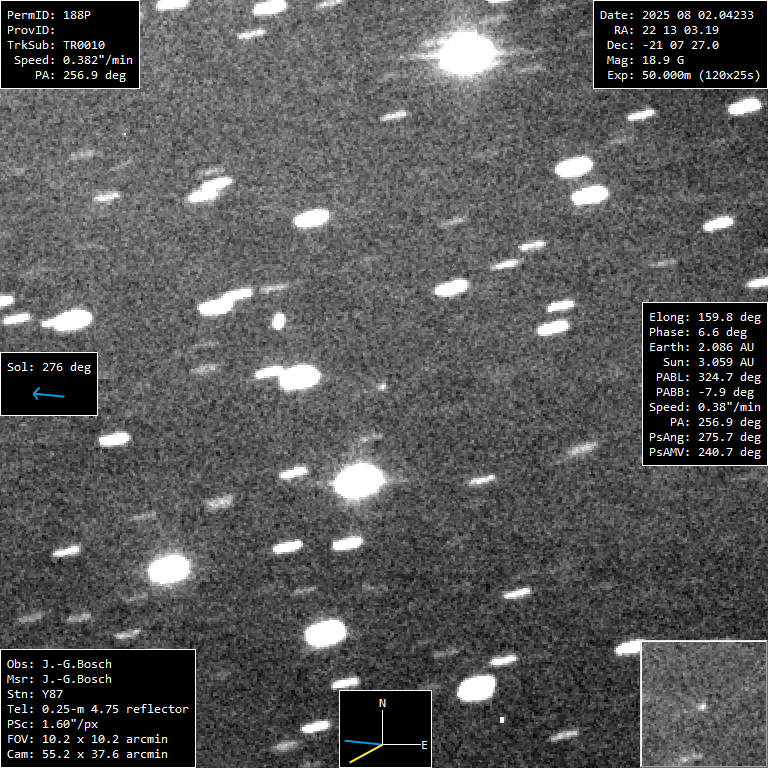768x768 pixels.
Task: Click 'Tel: 0.25-m 4.75 reflector' line
Action: 98,709
